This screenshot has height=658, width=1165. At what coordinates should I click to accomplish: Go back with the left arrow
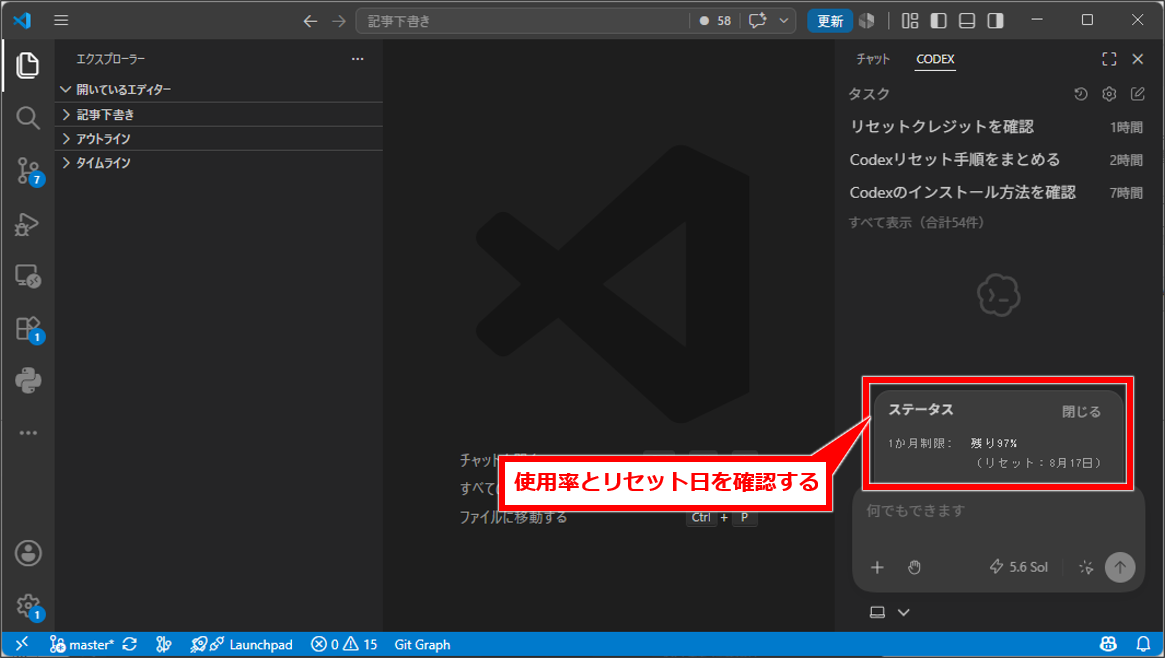[x=311, y=21]
